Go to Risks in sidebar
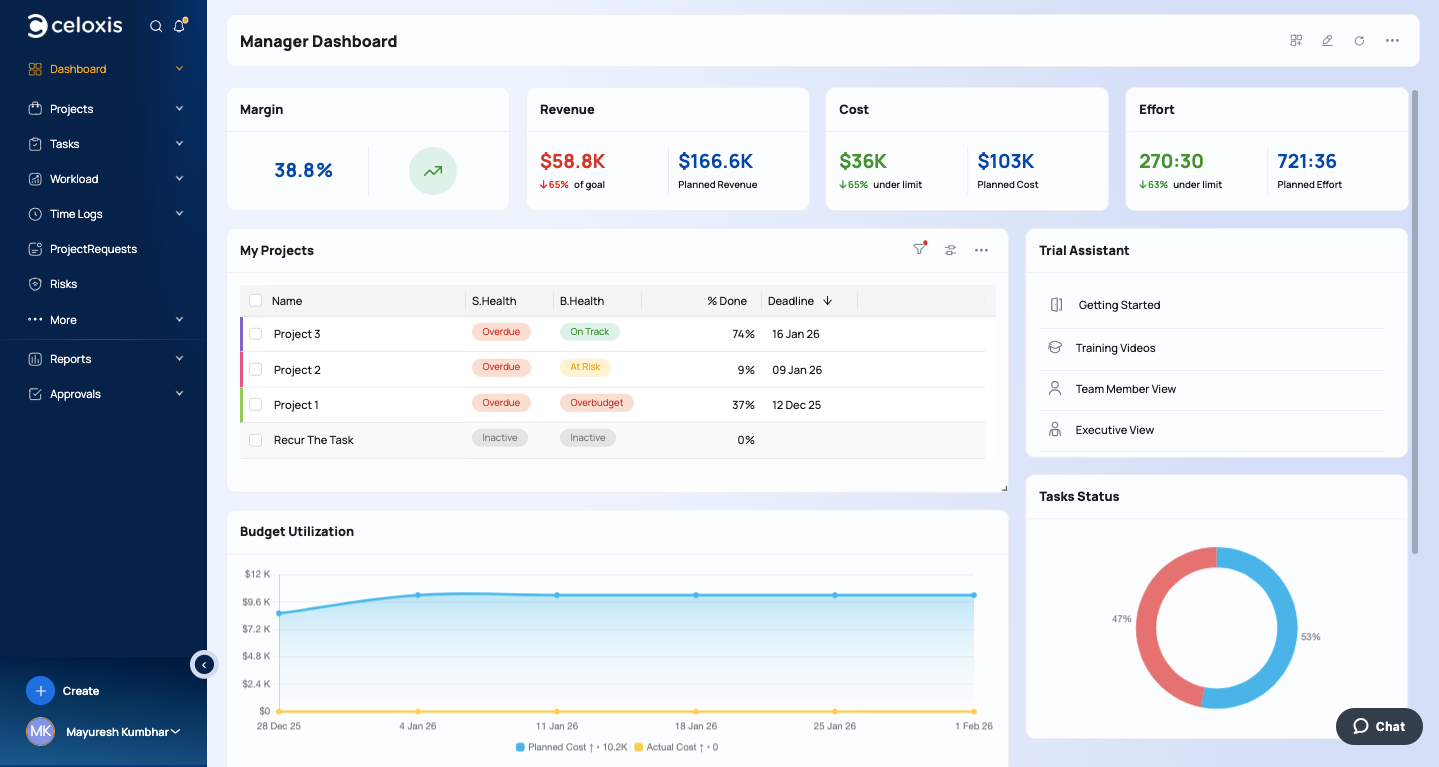Screen dimensions: 1439x767 63,284
